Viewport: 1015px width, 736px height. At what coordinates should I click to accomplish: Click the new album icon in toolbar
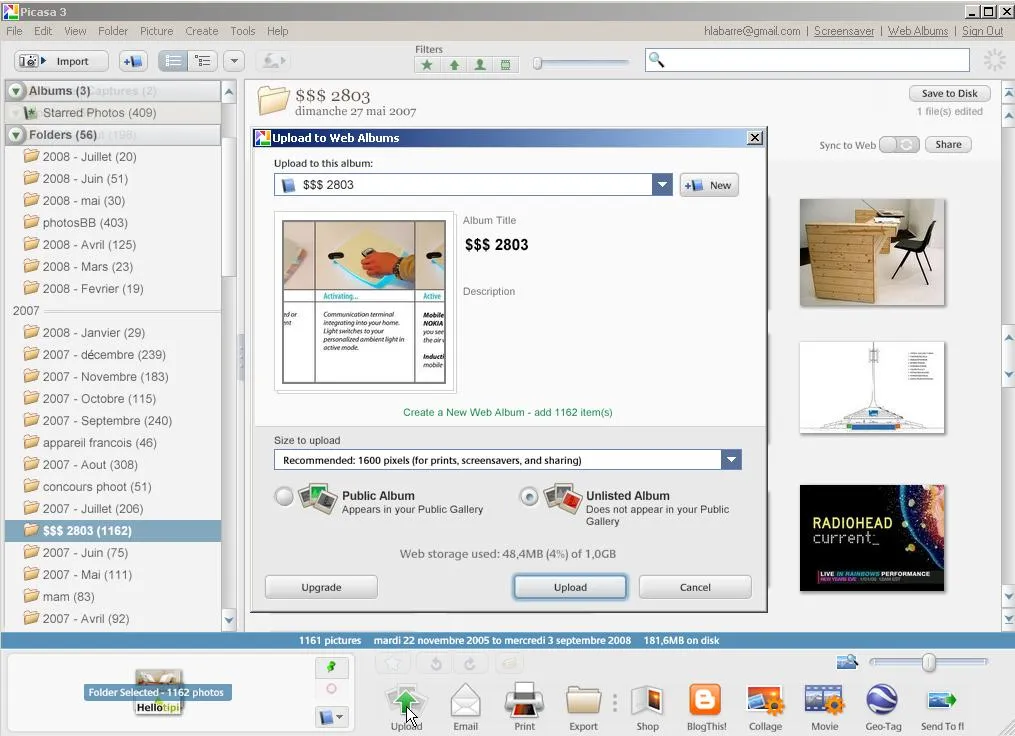coord(133,61)
